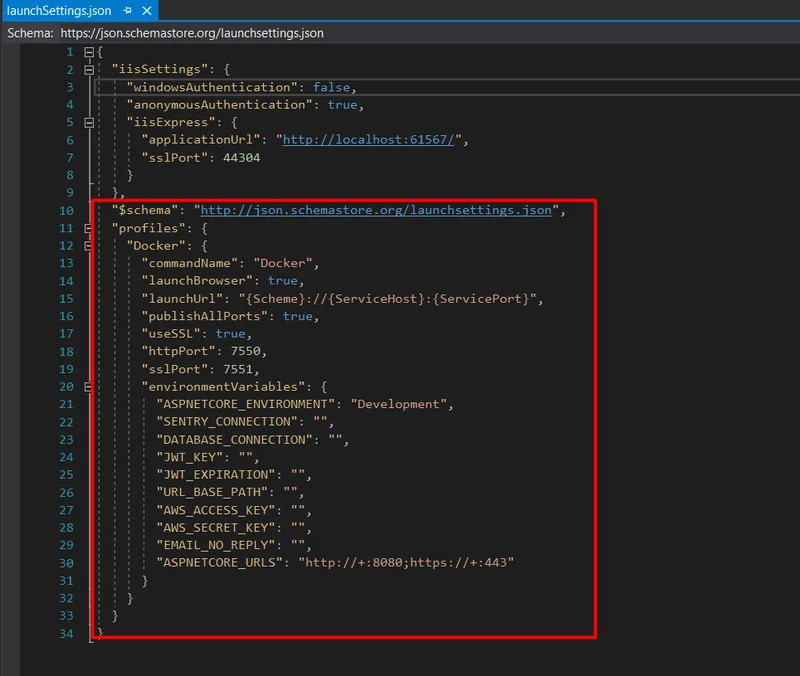Click the SENTRY_CONNECTION key
The height and width of the screenshot is (676, 800).
click(227, 422)
